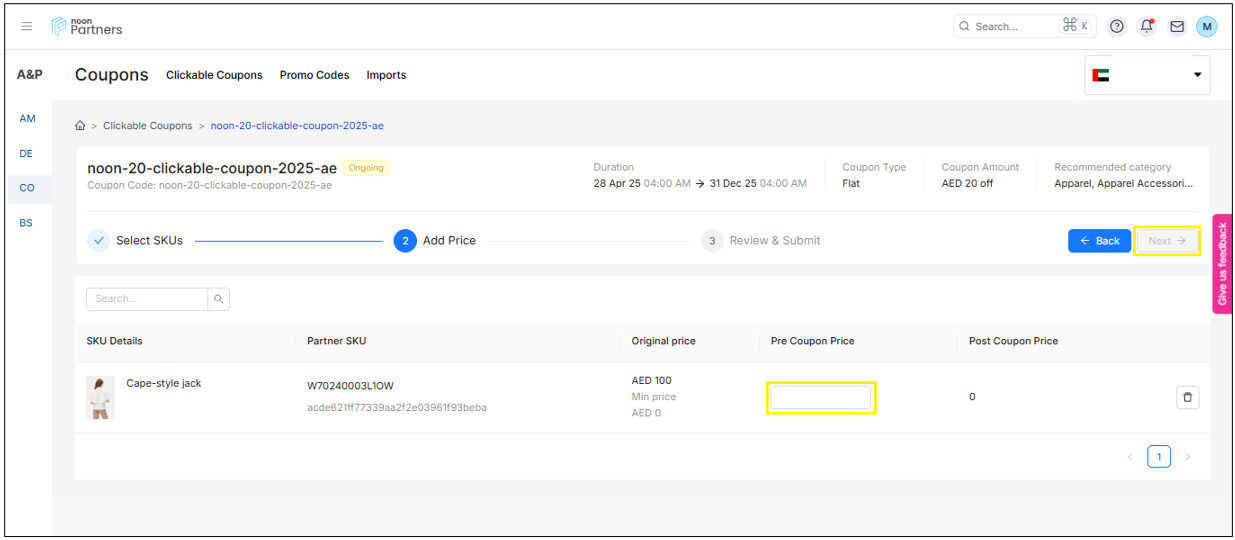
Task: Open the hamburger navigation menu
Action: 27,26
